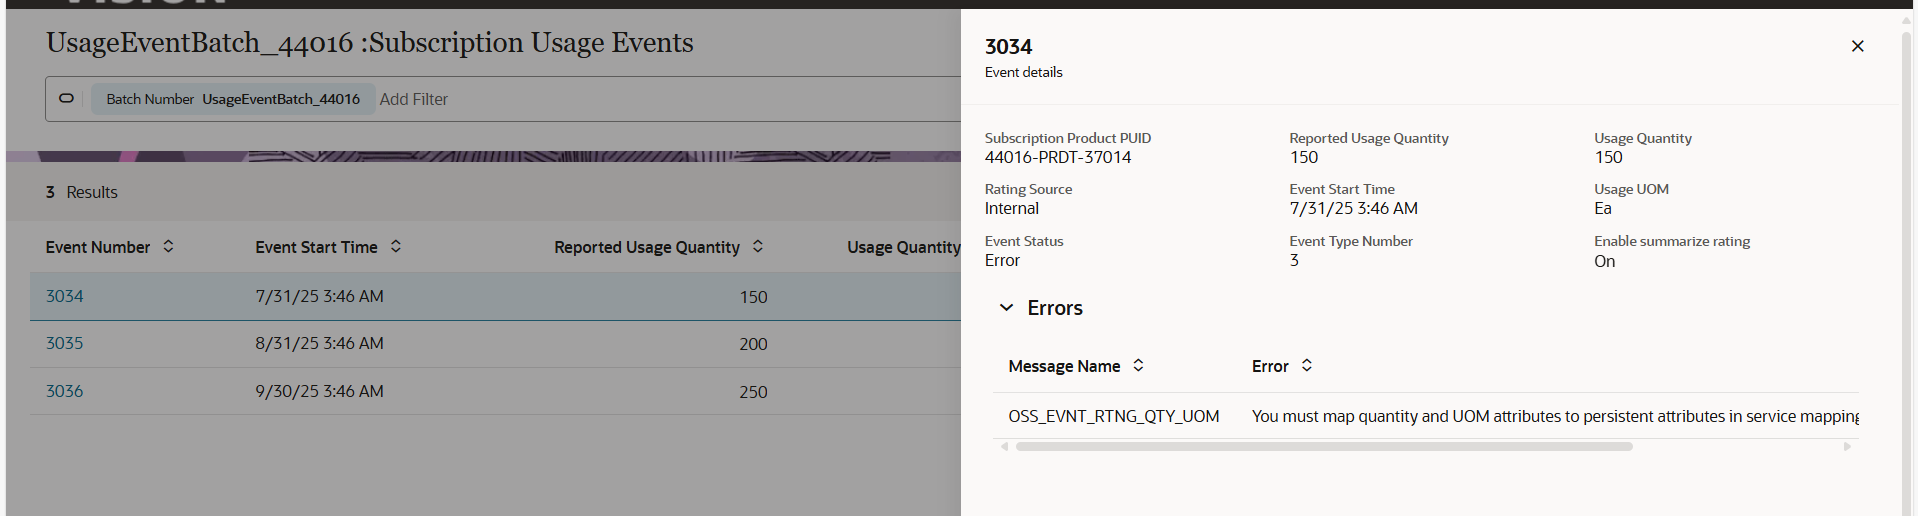Click the Message Name column header
Screen dimensions: 1918x516
(x=1064, y=366)
